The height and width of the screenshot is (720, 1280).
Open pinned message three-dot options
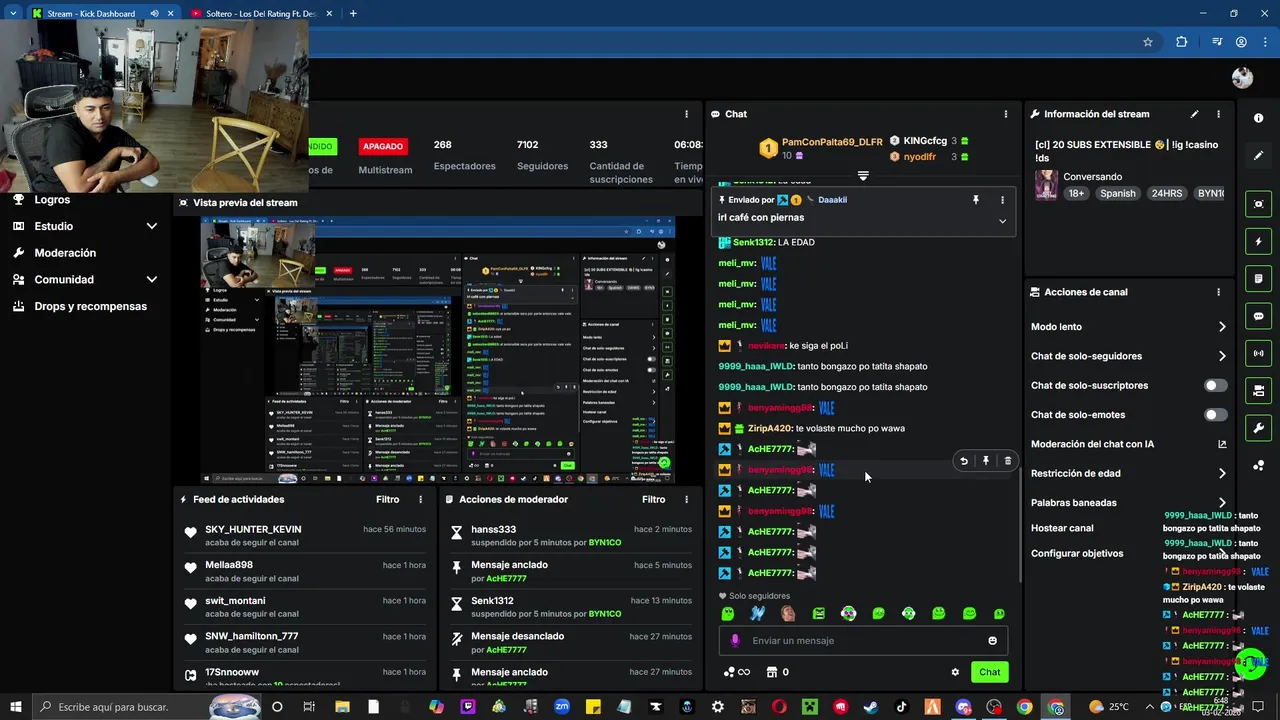(x=1002, y=200)
